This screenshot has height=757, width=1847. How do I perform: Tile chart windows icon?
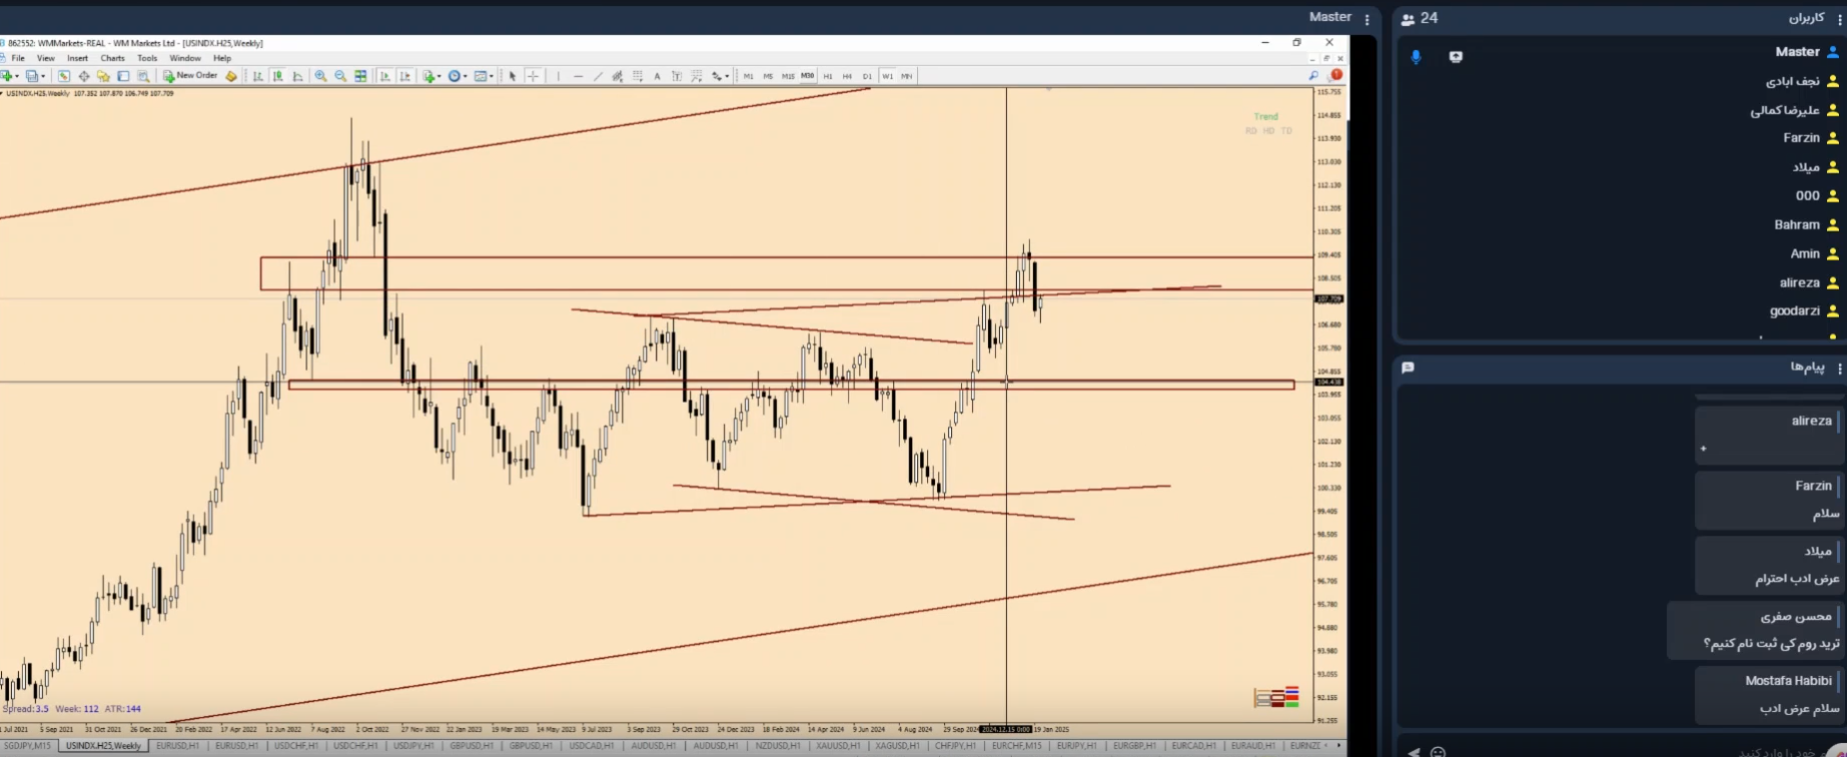pyautogui.click(x=361, y=76)
